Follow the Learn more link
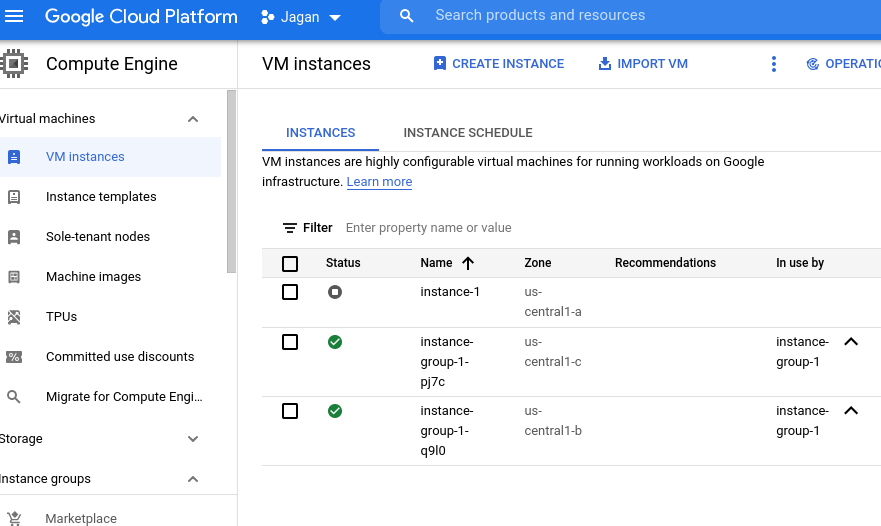Screen dimensions: 881x526 coord(379,182)
